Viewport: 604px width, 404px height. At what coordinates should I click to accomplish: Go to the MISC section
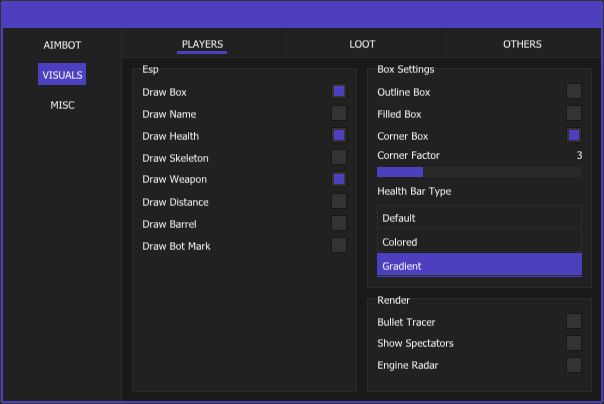point(62,105)
